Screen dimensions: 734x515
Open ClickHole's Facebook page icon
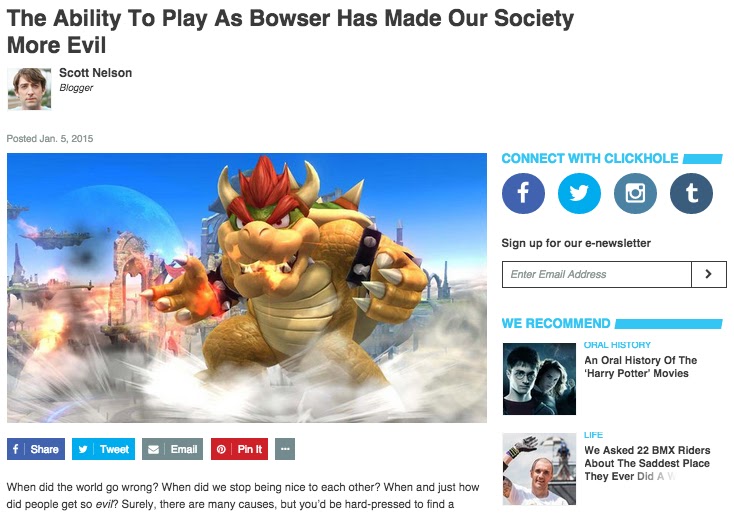point(523,193)
